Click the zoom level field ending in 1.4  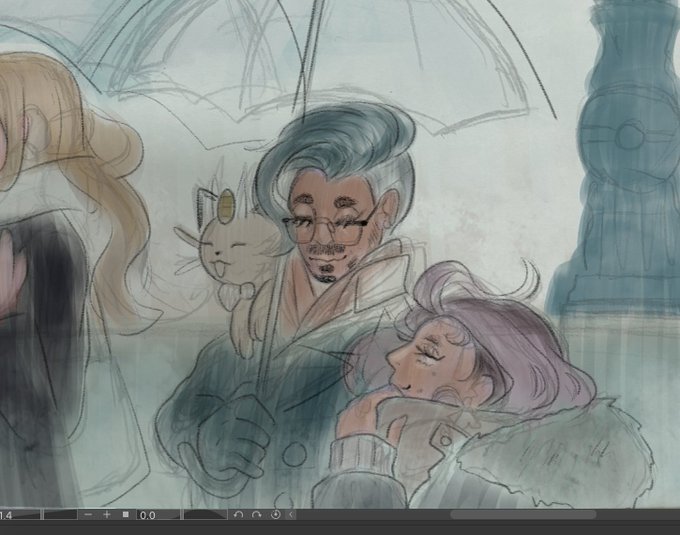pos(20,515)
